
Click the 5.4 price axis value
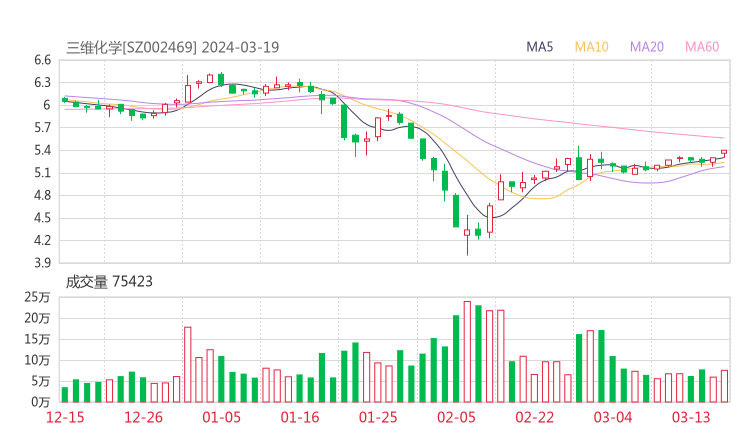[42, 150]
